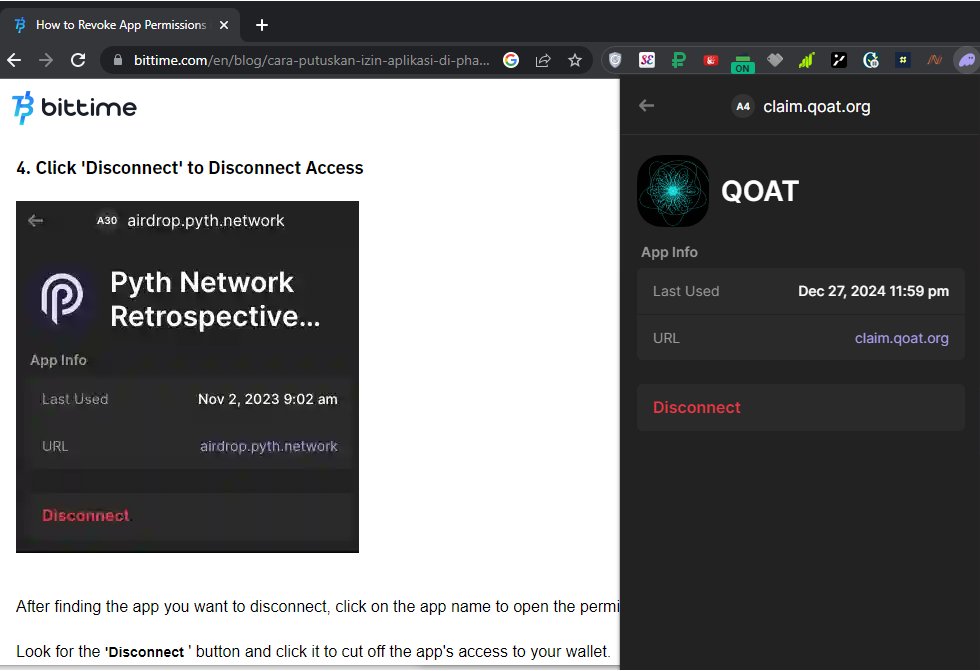Screen dimensions: 980x671
Task: Click the 'After finding the app' paragraph
Action: click(x=318, y=606)
